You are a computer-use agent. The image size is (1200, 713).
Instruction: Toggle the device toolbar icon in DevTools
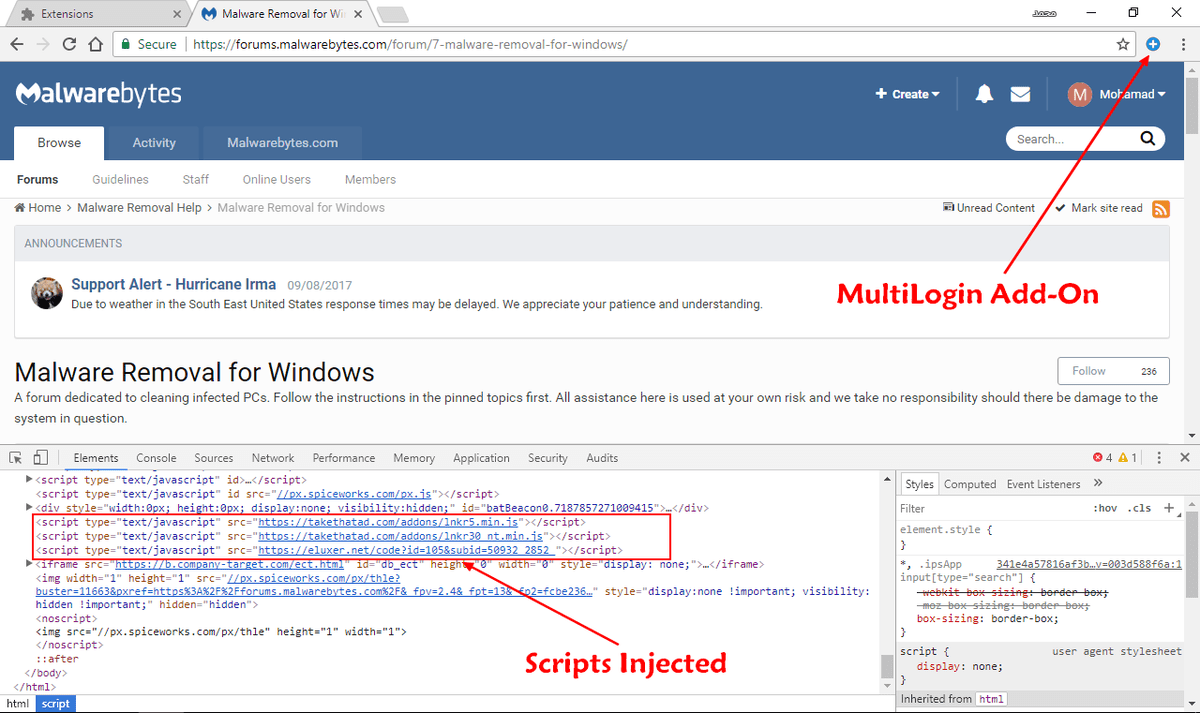tap(40, 458)
